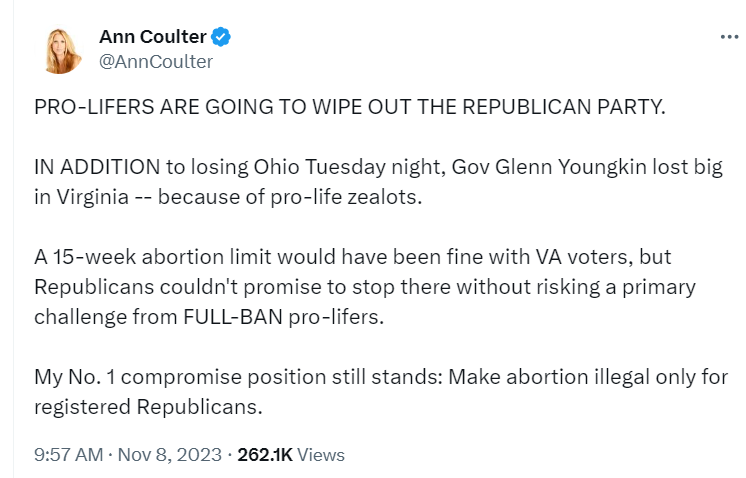Click the Views label beside the count
Image resolution: width=746 pixels, height=478 pixels.
(321, 455)
